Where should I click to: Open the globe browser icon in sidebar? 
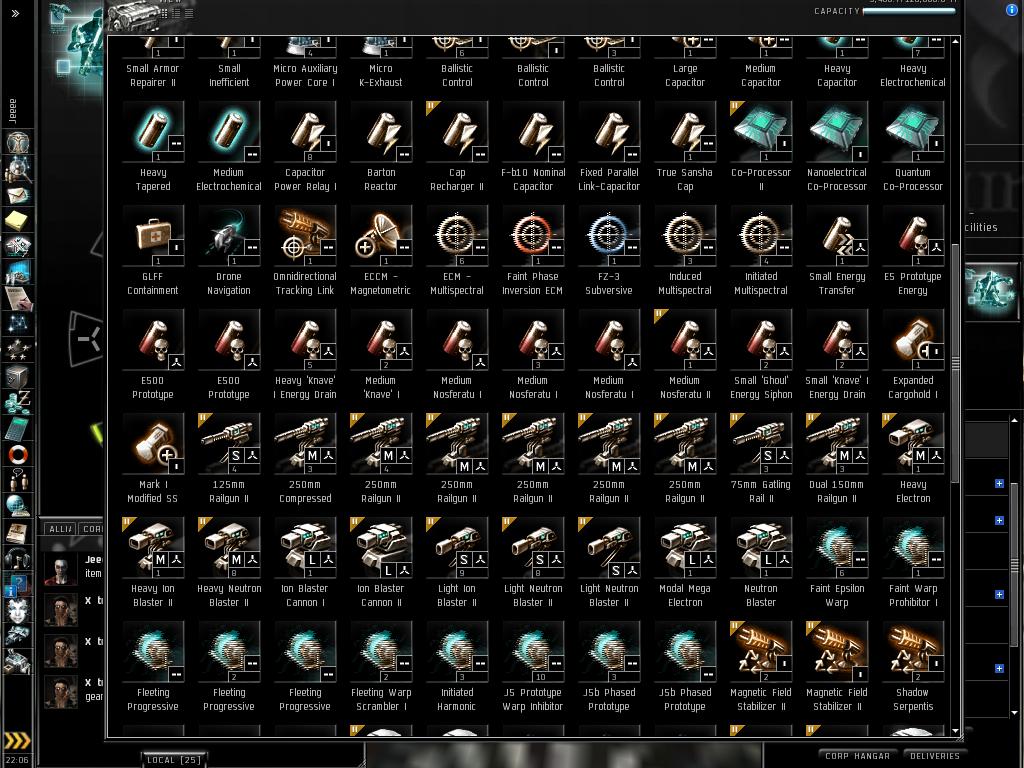(x=17, y=506)
